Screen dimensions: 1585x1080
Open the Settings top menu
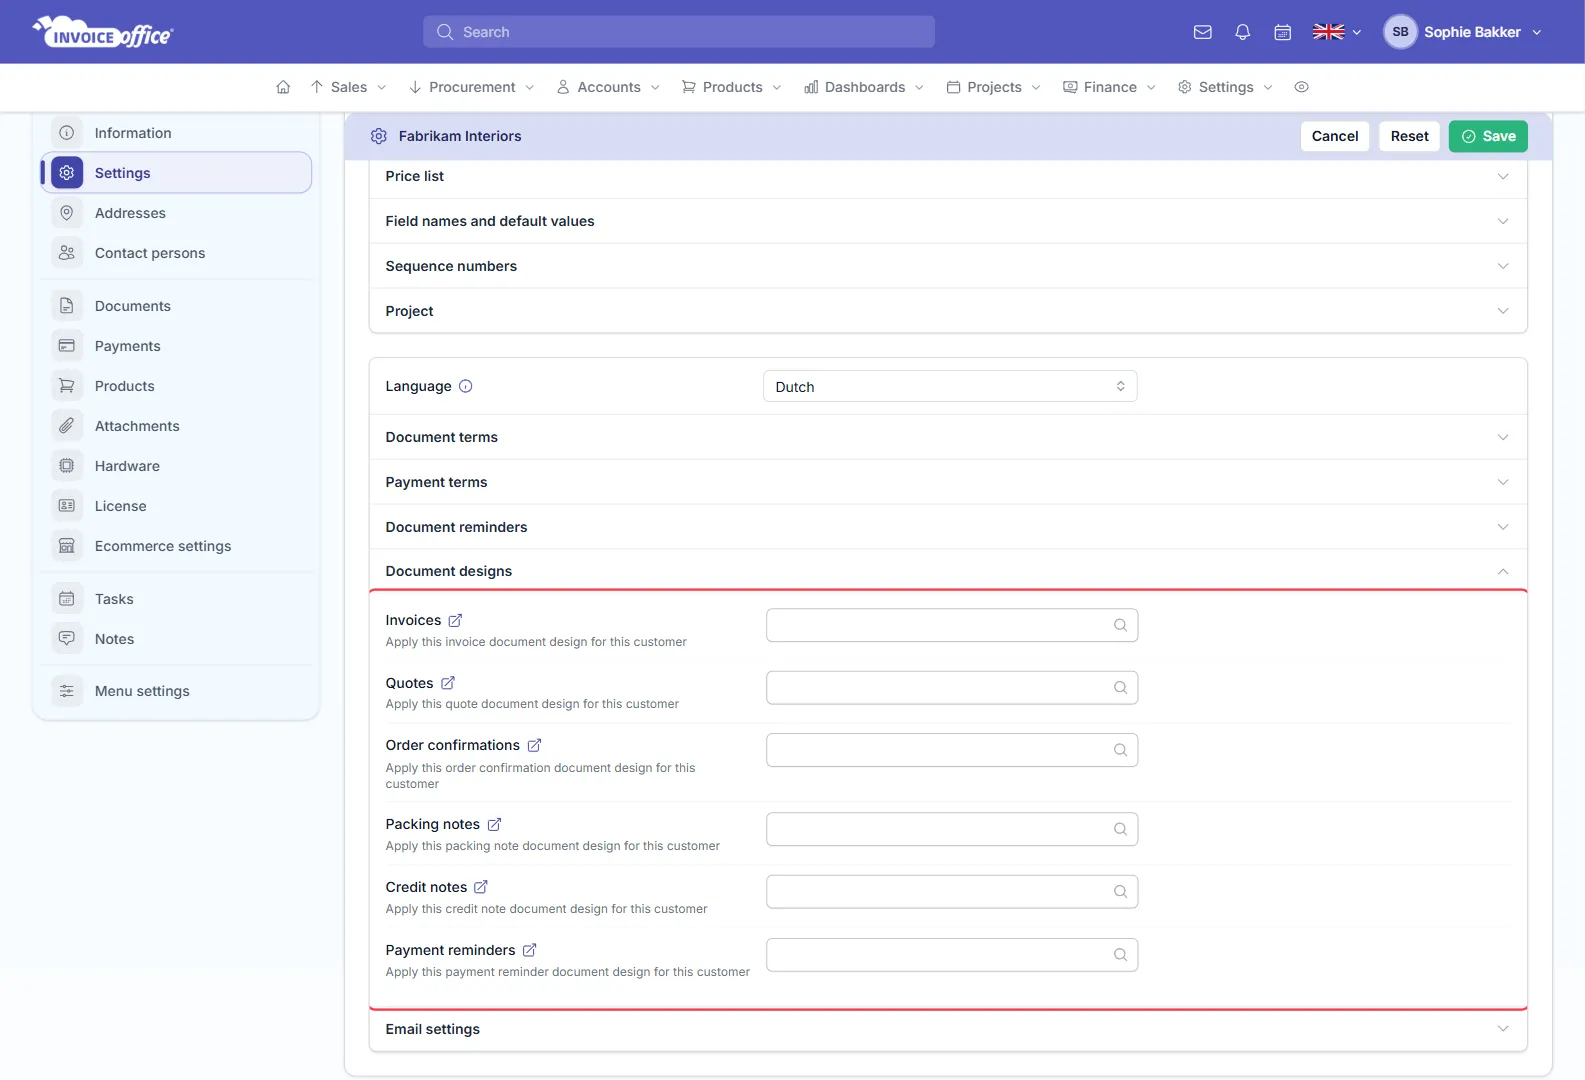pos(1225,87)
